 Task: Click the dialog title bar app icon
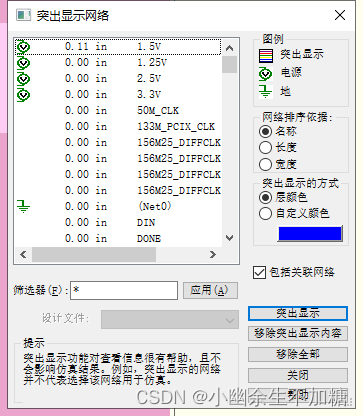point(23,15)
